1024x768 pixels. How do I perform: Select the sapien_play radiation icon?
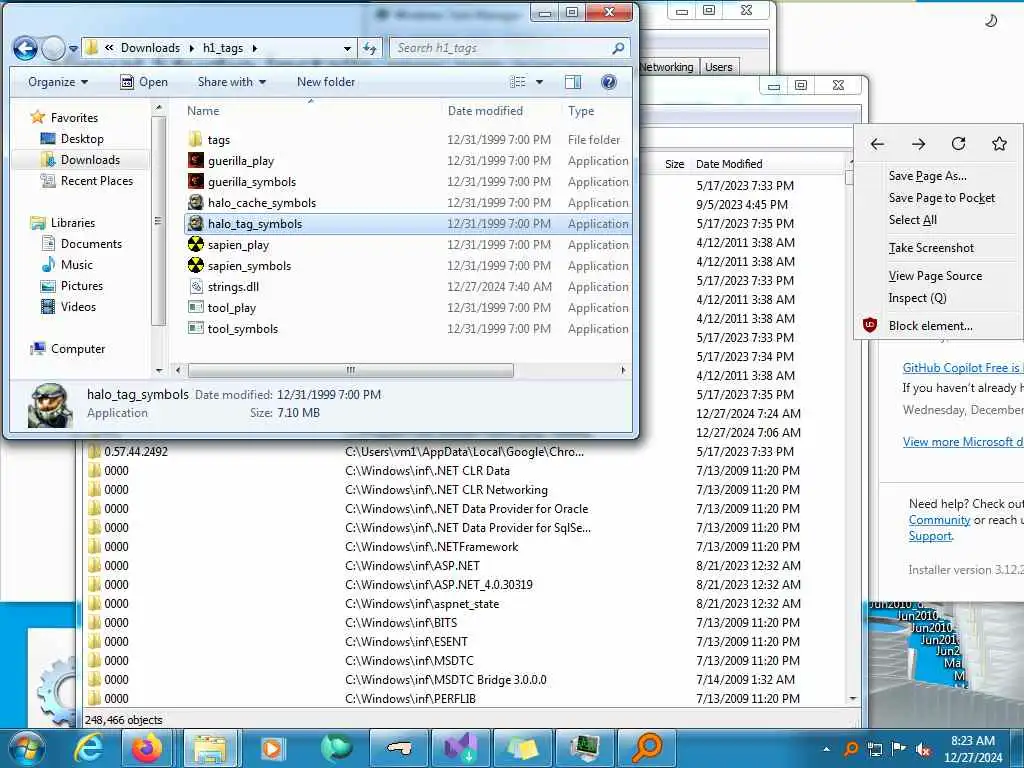[195, 244]
